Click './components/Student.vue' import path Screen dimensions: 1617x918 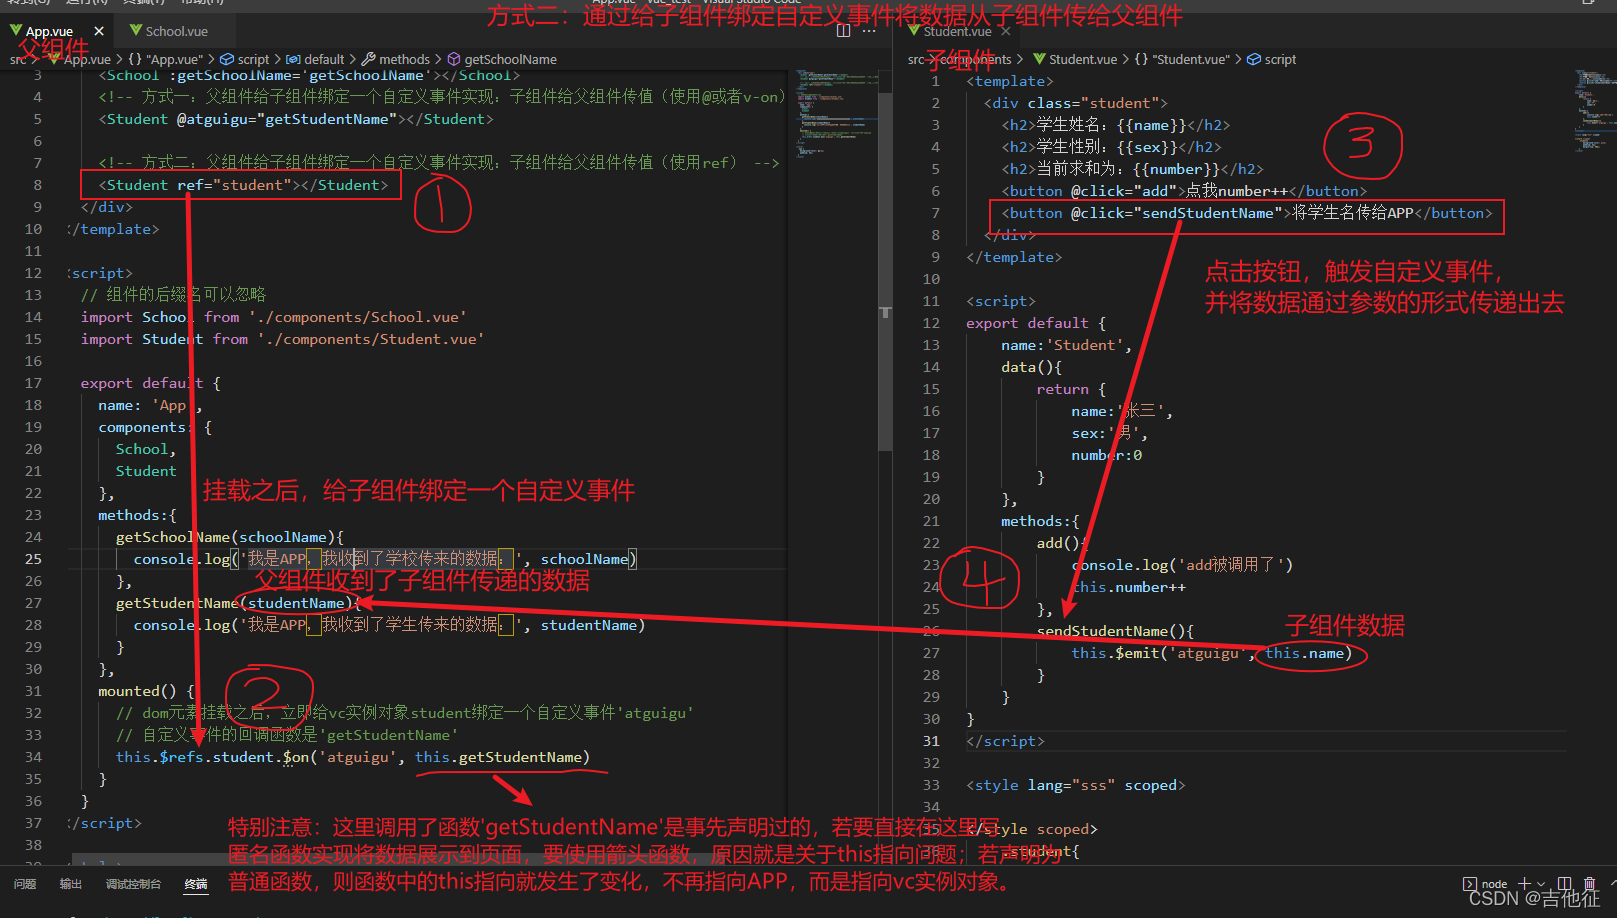(x=371, y=339)
